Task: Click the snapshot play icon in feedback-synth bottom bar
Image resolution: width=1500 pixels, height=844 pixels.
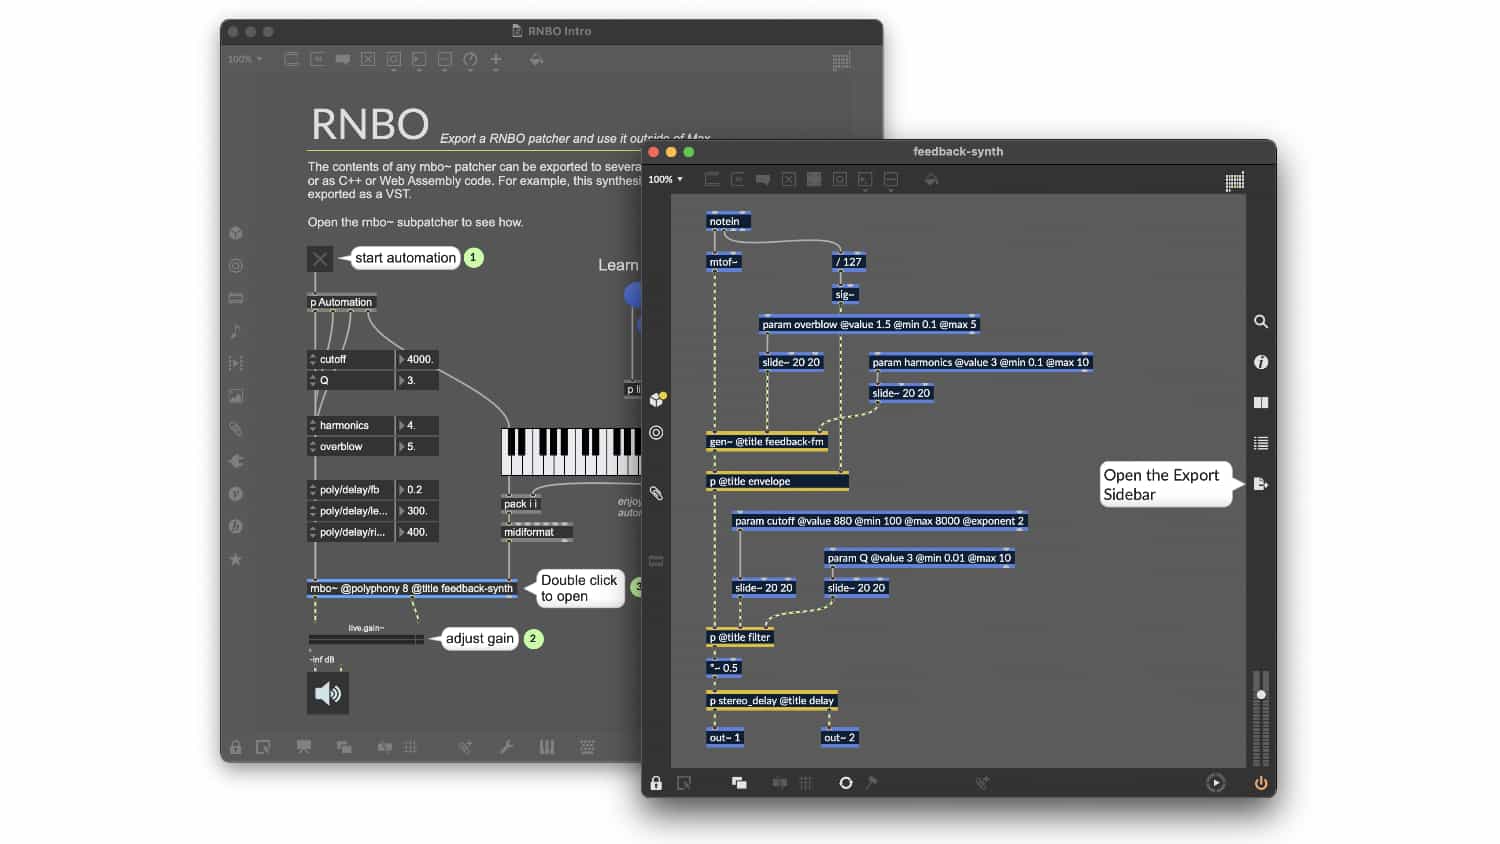Action: pos(1216,783)
